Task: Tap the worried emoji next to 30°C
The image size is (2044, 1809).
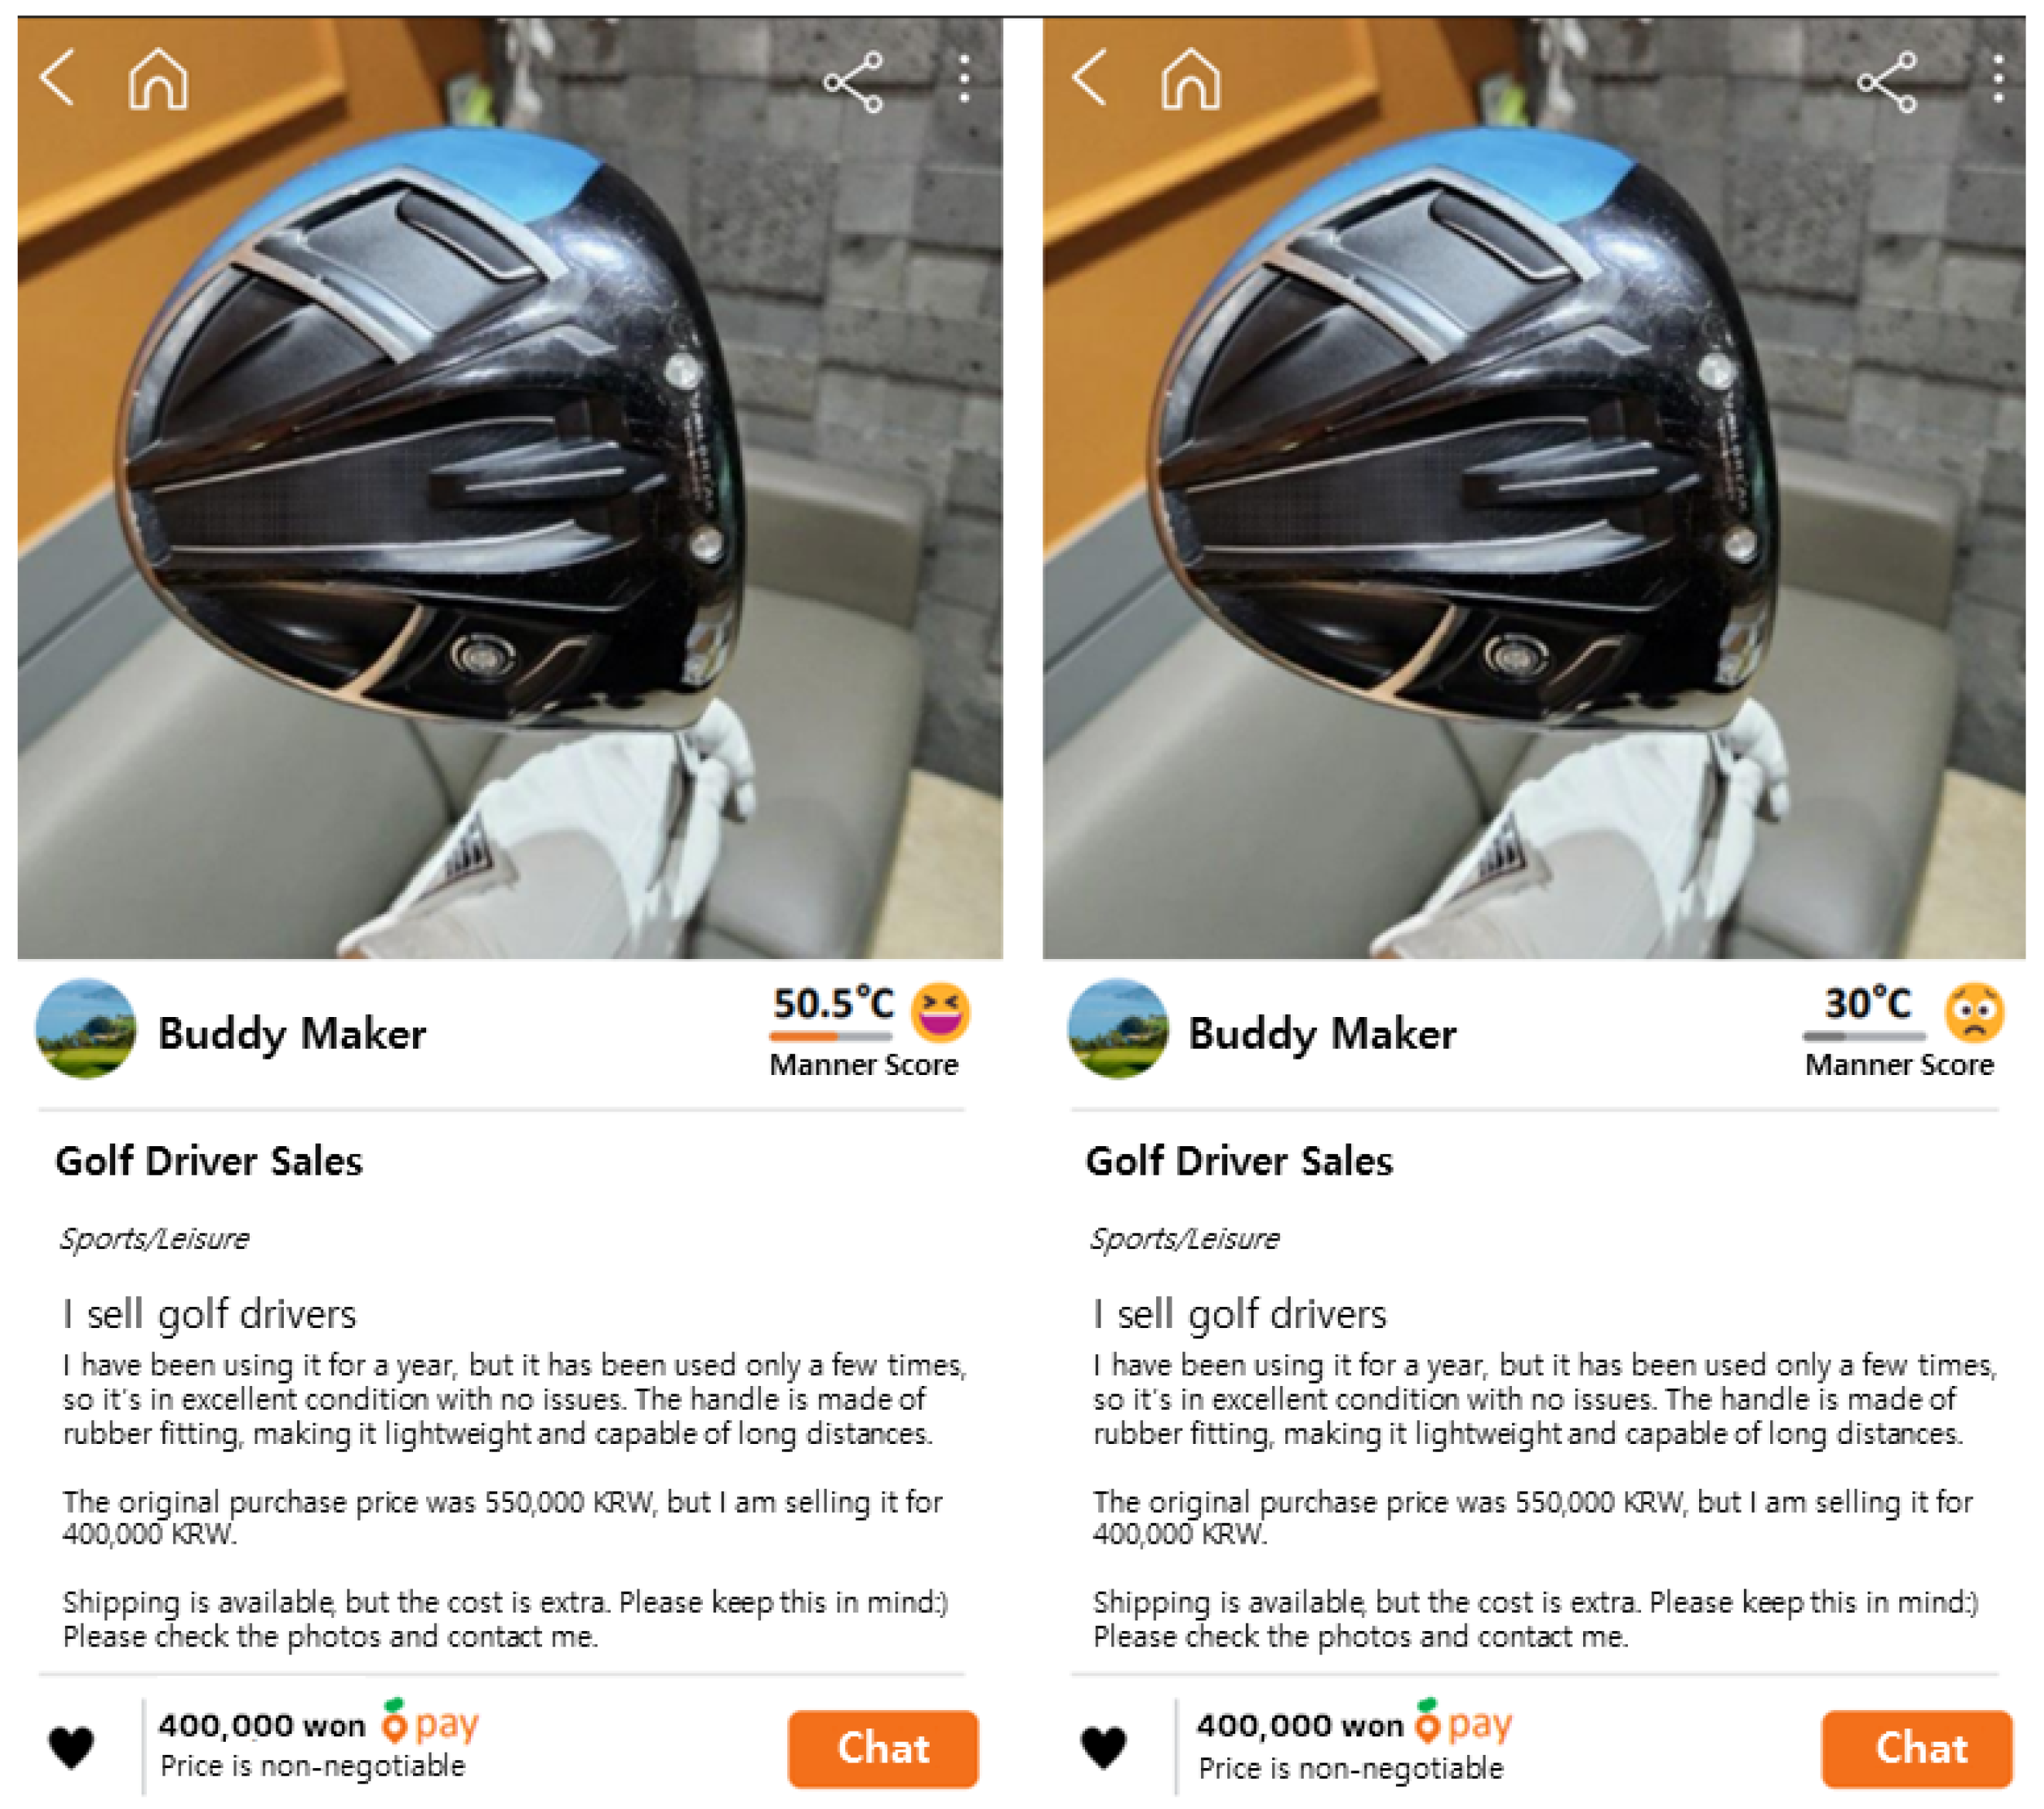Action: [1974, 1012]
